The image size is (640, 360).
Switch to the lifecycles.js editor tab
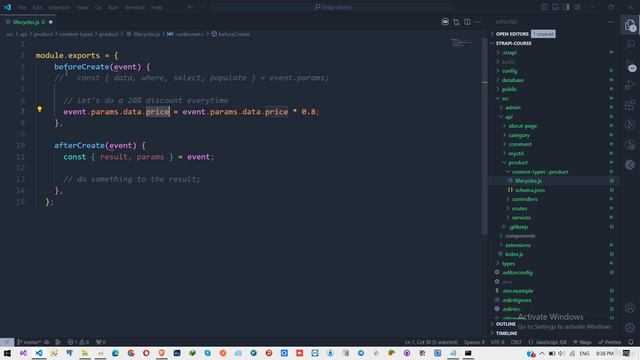[x=29, y=22]
